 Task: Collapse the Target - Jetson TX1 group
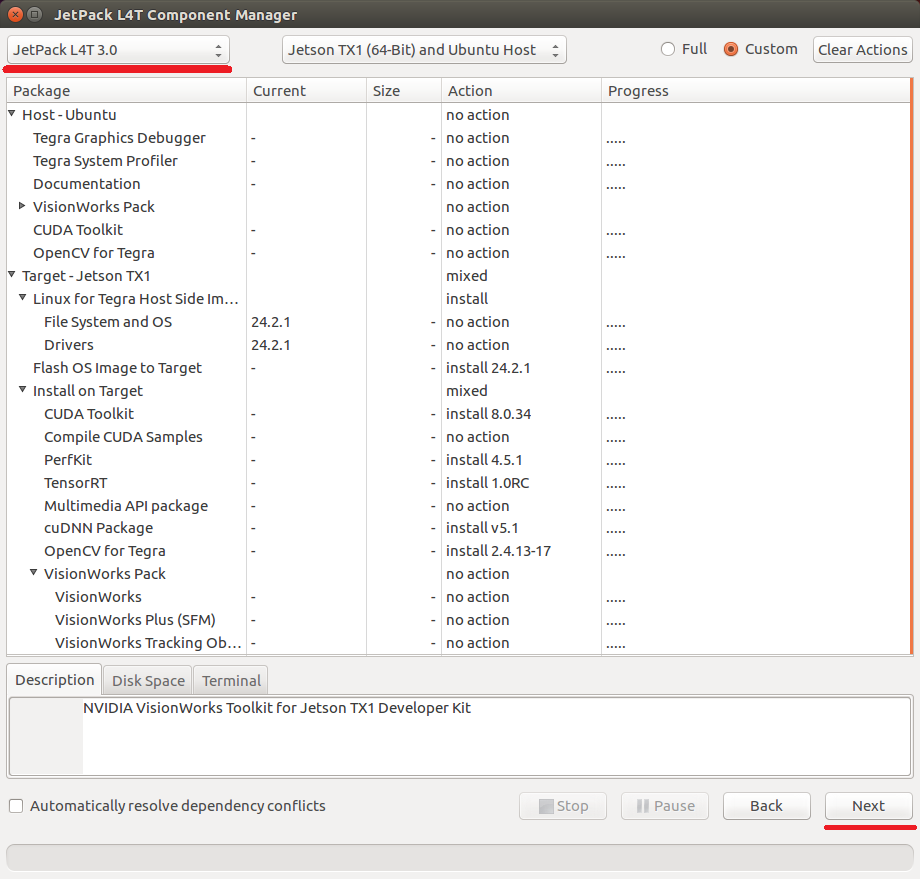12,276
